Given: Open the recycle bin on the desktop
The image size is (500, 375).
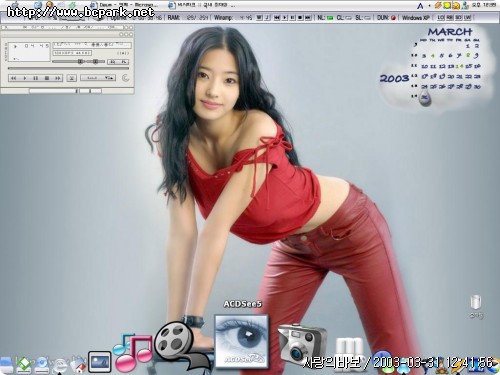Looking at the screenshot, I should (x=476, y=302).
